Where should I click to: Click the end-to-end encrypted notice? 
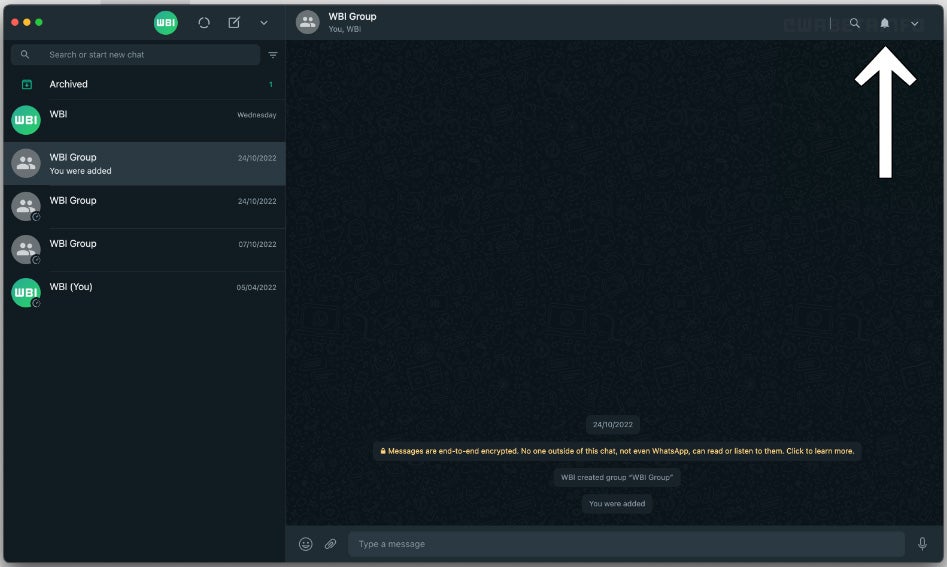coord(617,451)
